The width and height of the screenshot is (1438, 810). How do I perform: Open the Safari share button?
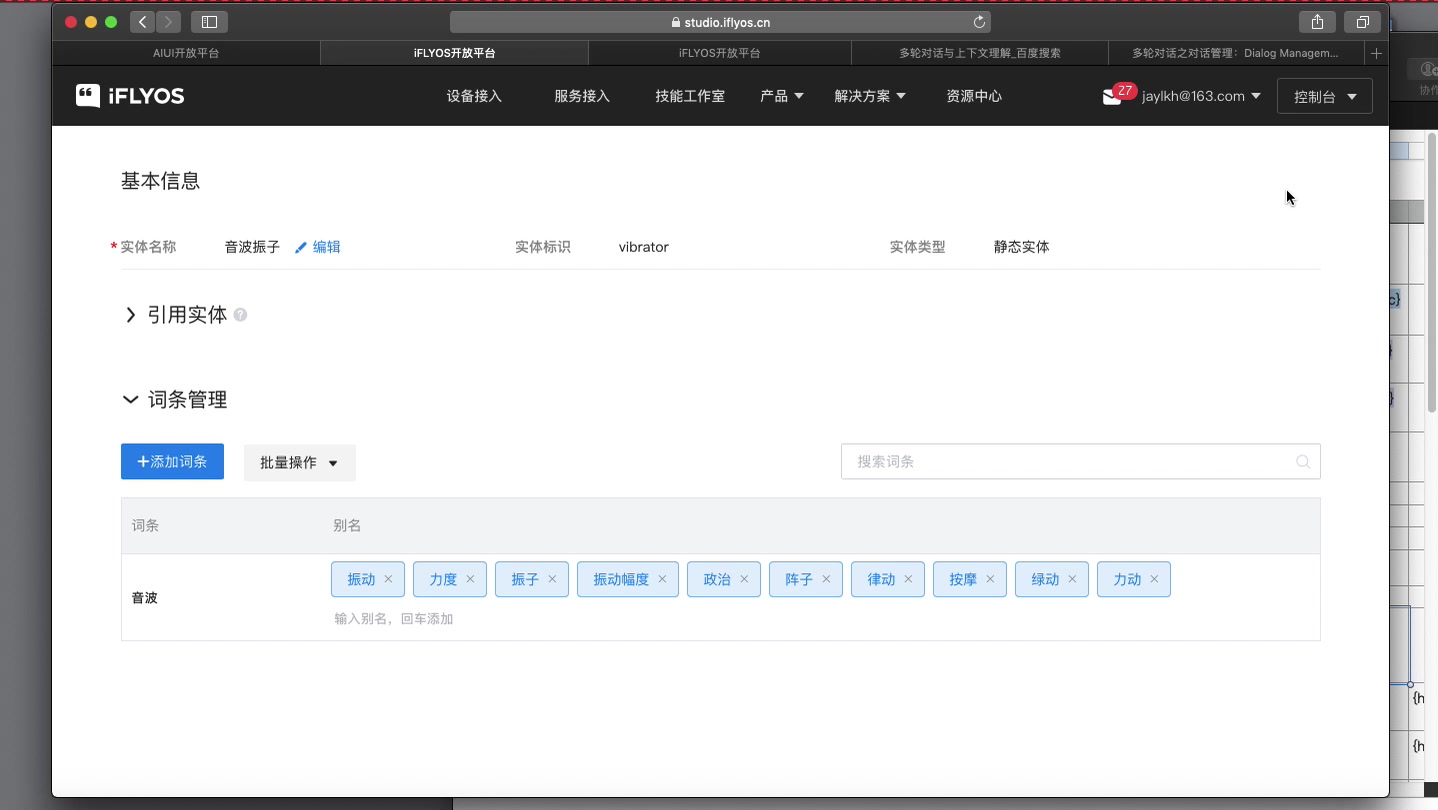pos(1317,22)
